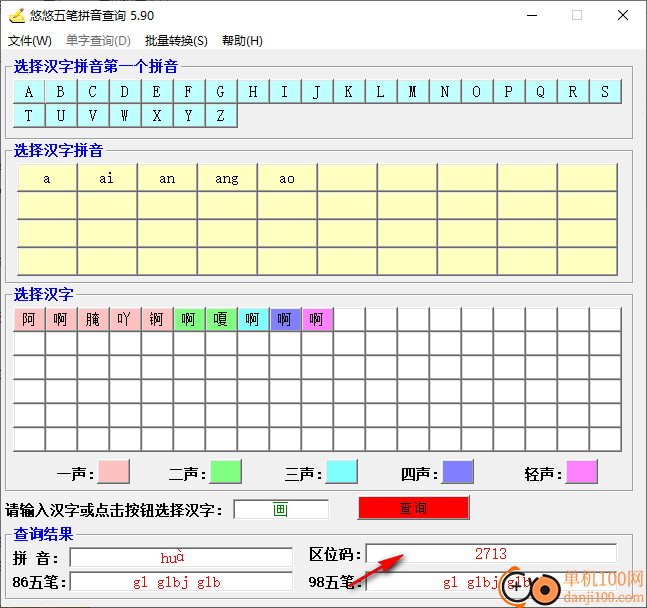Screen dimensions: 647x608
Task: Click the app pencil icon in the title bar
Action: 17,15
